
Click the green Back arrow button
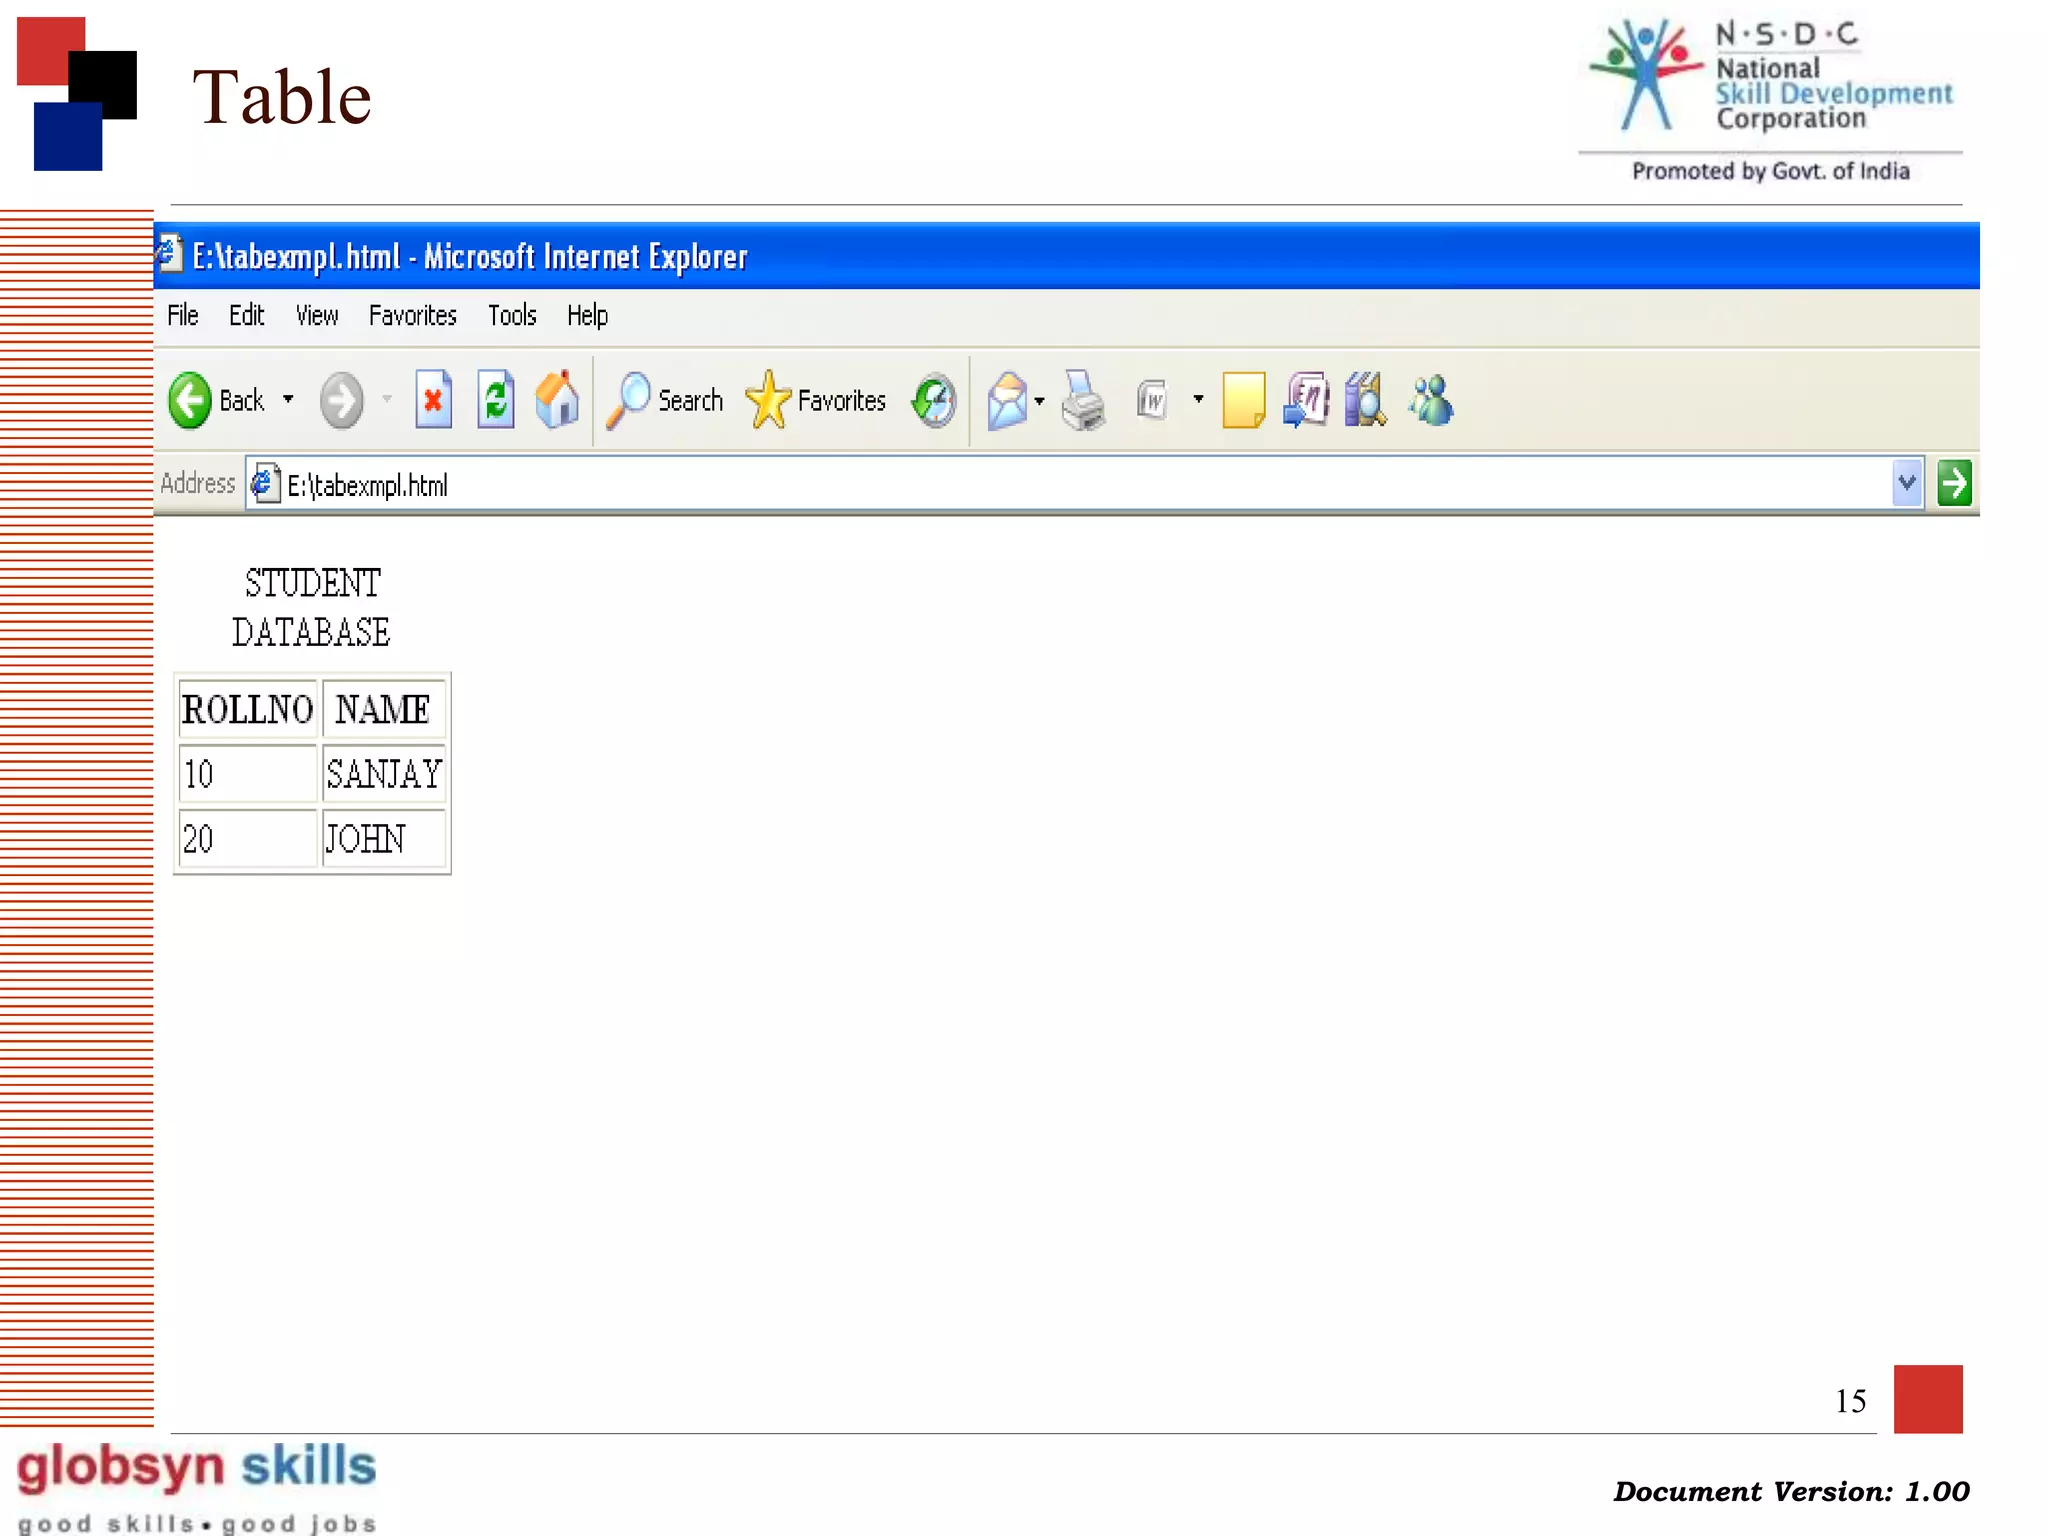[190, 400]
